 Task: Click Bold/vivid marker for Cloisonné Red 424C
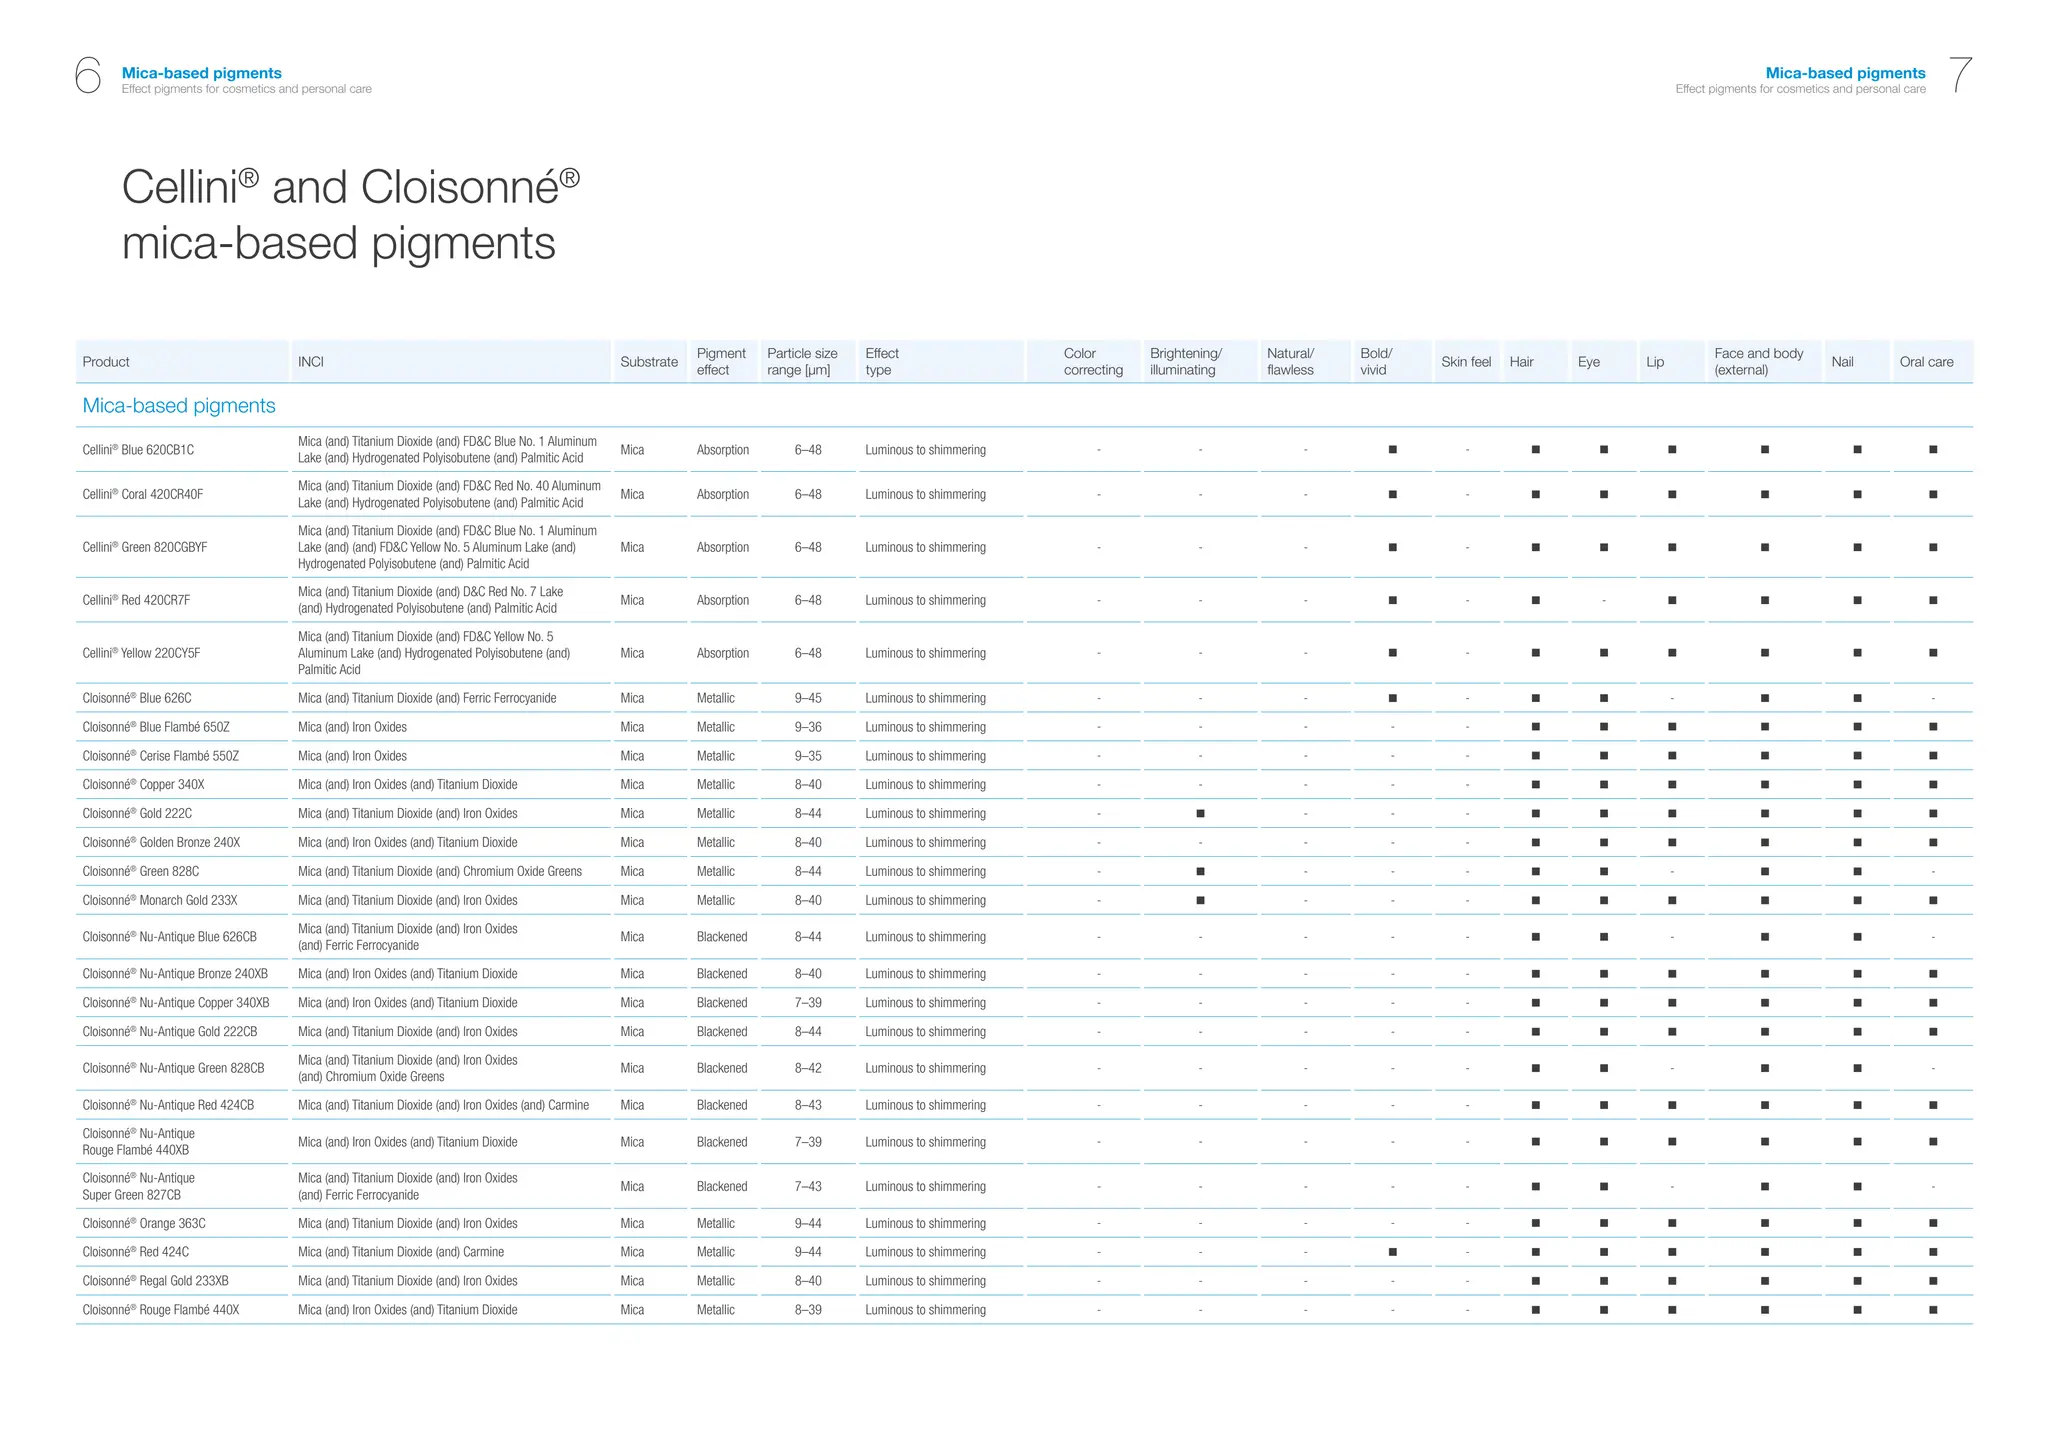[1392, 1252]
